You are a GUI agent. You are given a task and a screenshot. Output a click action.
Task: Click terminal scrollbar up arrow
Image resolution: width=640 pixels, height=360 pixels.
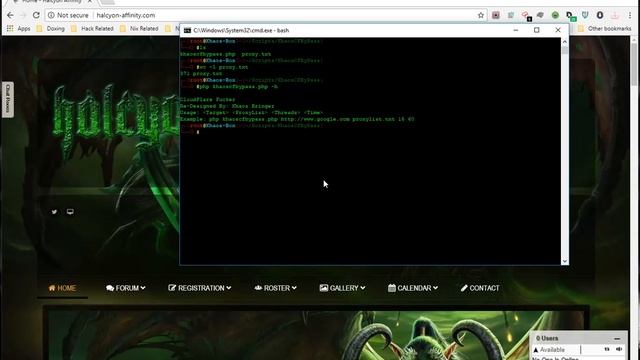pos(565,42)
